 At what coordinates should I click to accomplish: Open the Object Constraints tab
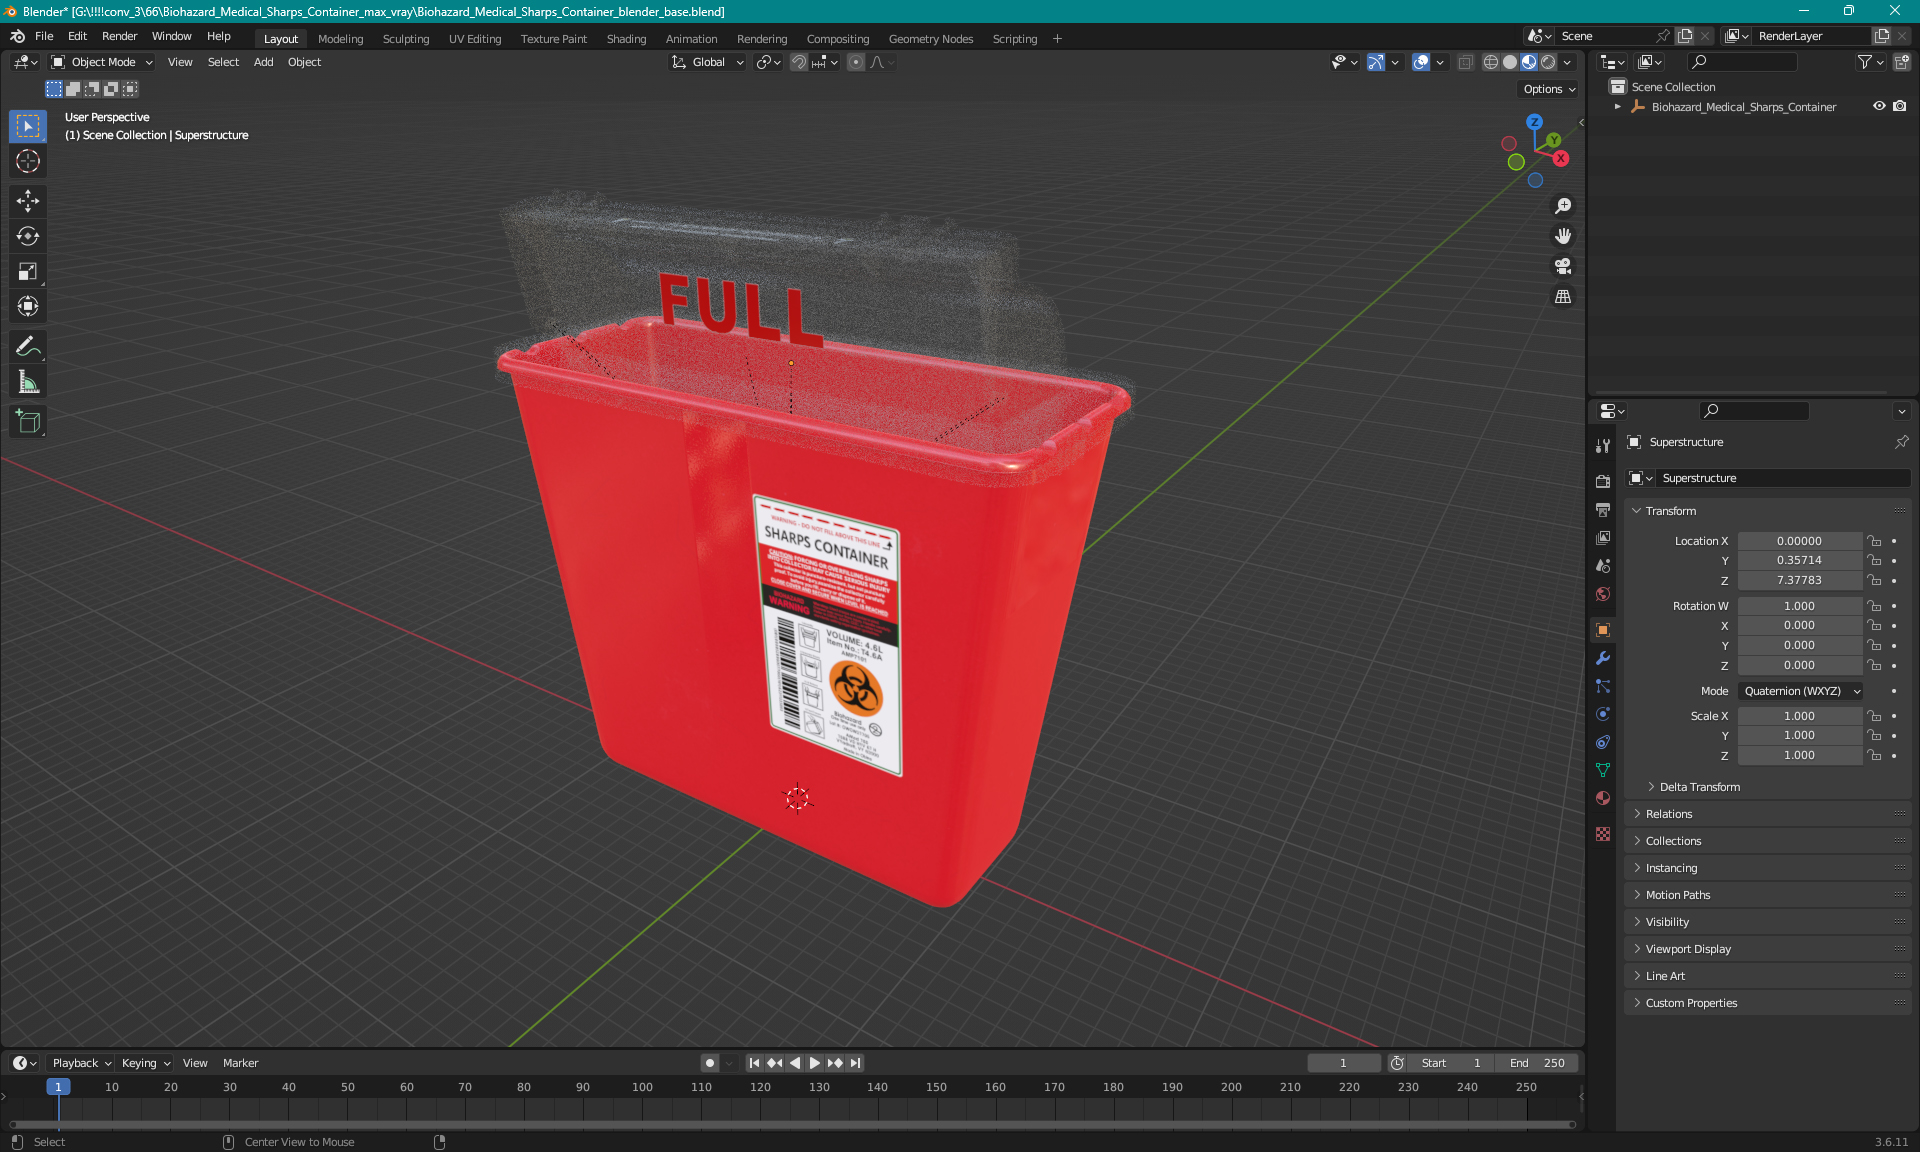point(1603,742)
